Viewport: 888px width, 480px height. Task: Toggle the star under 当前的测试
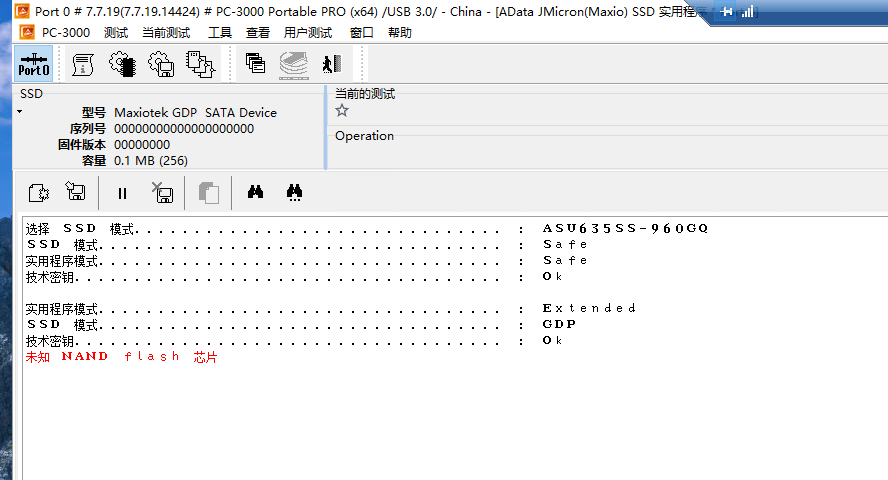click(x=342, y=111)
